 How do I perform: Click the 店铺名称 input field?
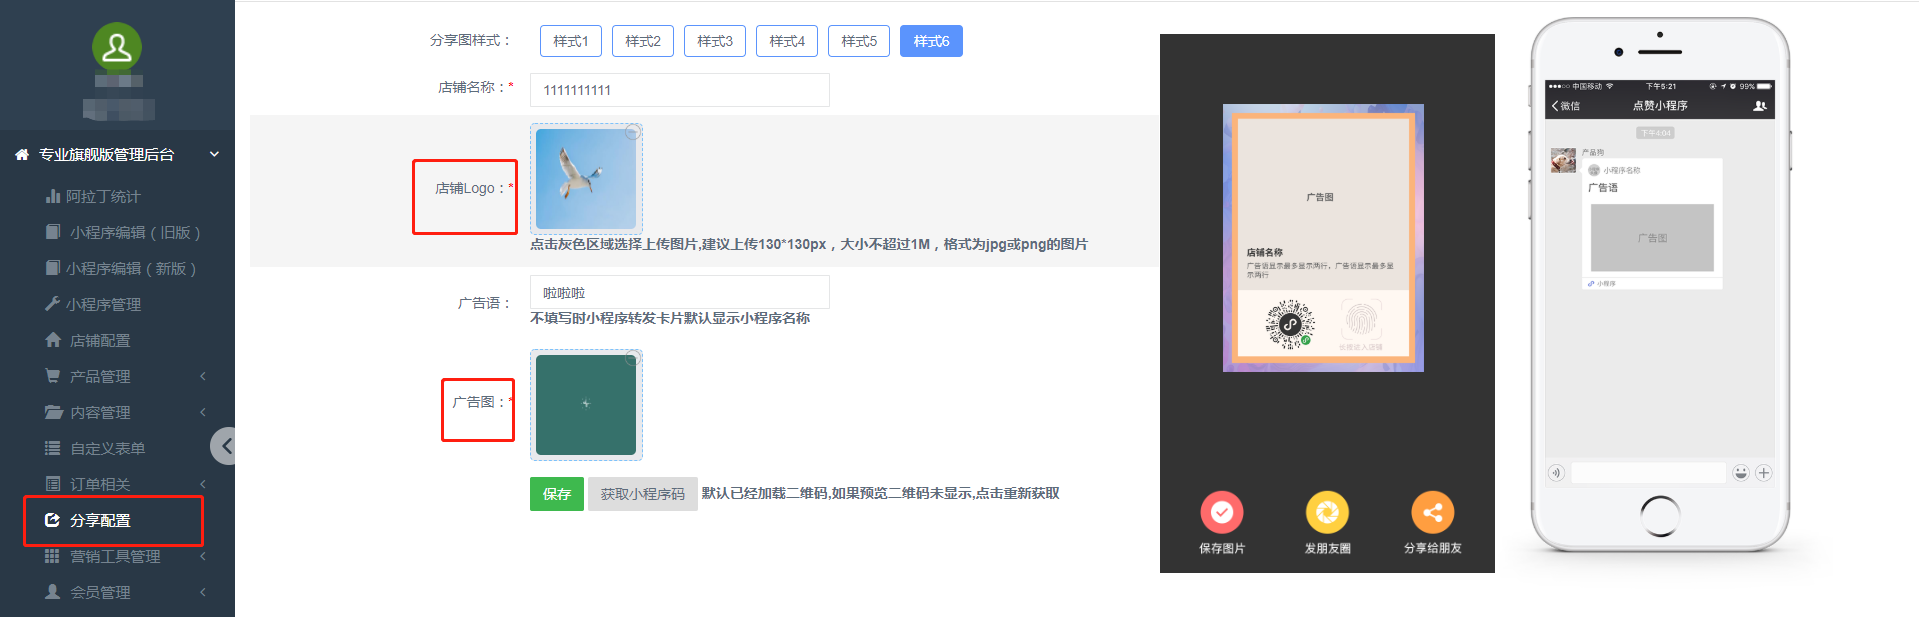pos(679,90)
